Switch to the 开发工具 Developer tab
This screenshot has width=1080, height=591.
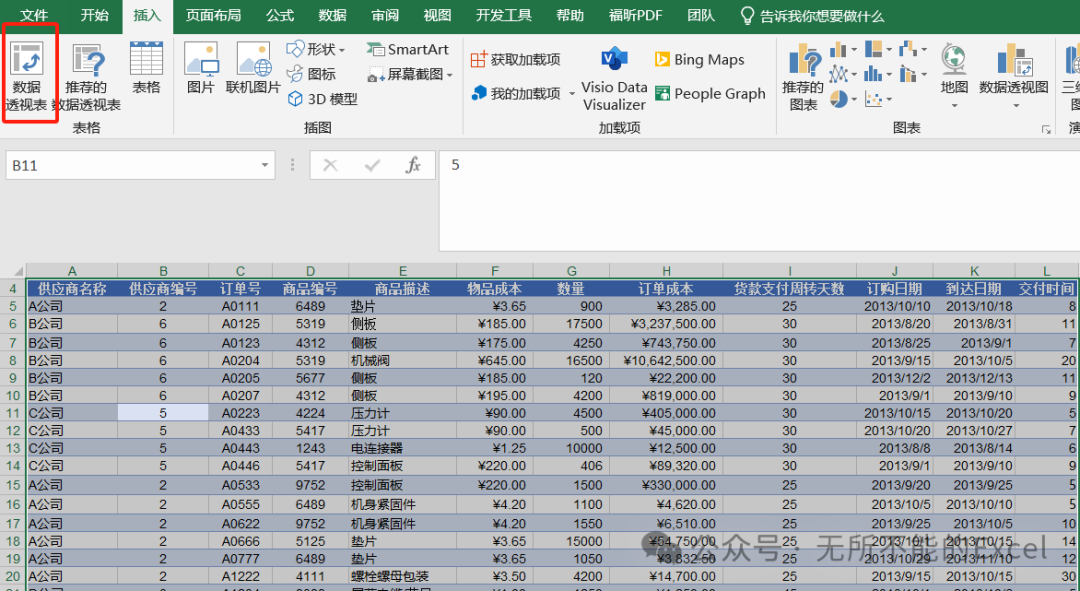pyautogui.click(x=503, y=15)
